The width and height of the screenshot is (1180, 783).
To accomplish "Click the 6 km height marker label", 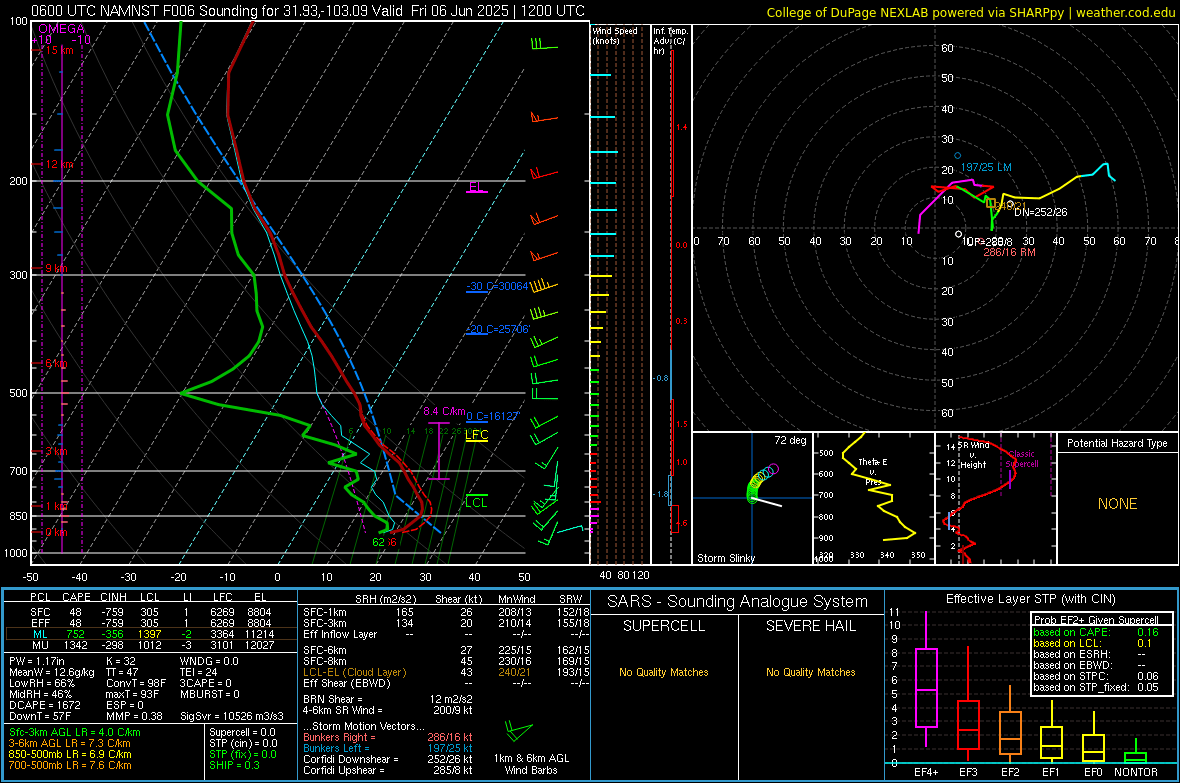I will (56, 364).
